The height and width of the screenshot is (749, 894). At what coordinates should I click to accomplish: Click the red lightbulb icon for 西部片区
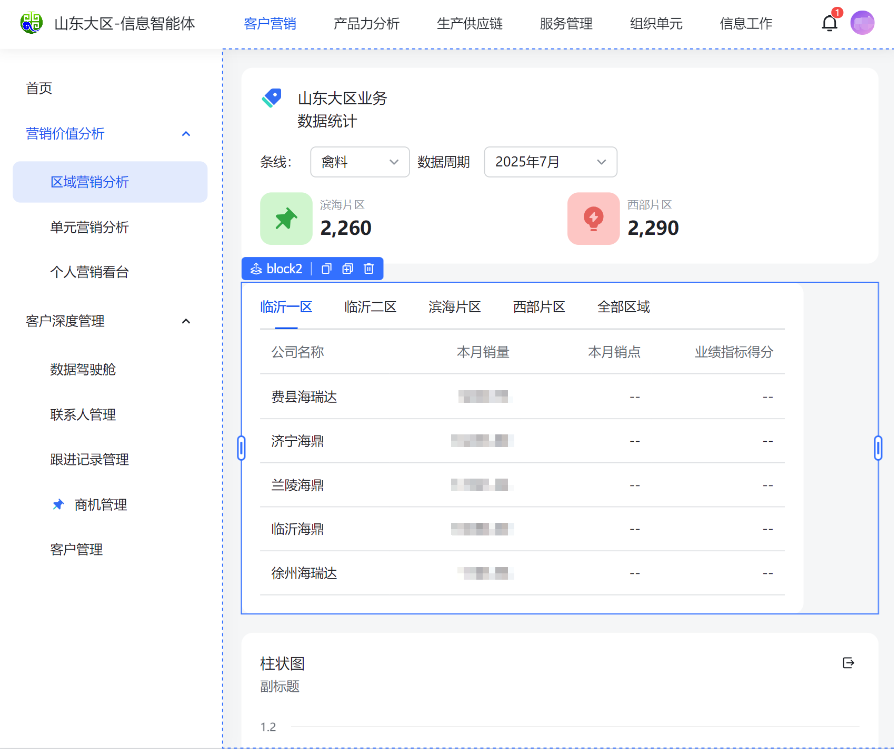pos(593,218)
